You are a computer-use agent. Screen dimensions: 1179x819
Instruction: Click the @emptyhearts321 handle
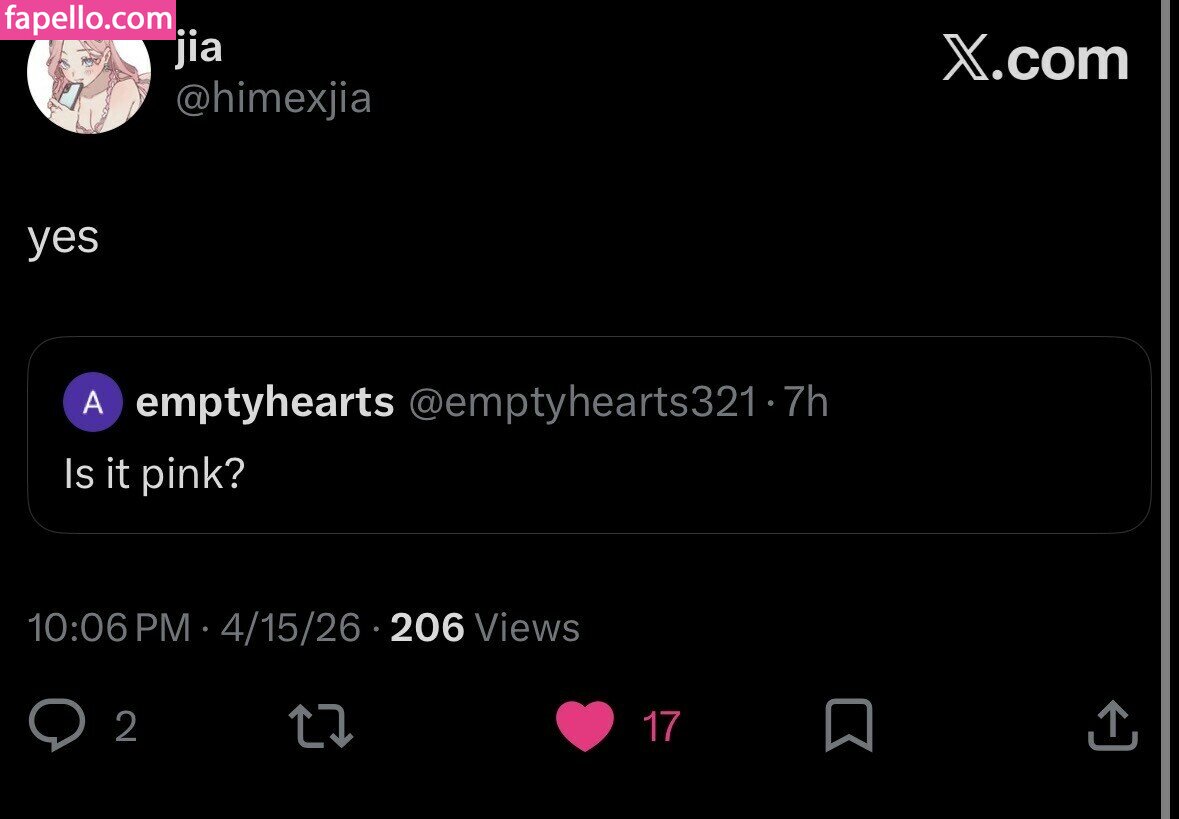(x=583, y=403)
